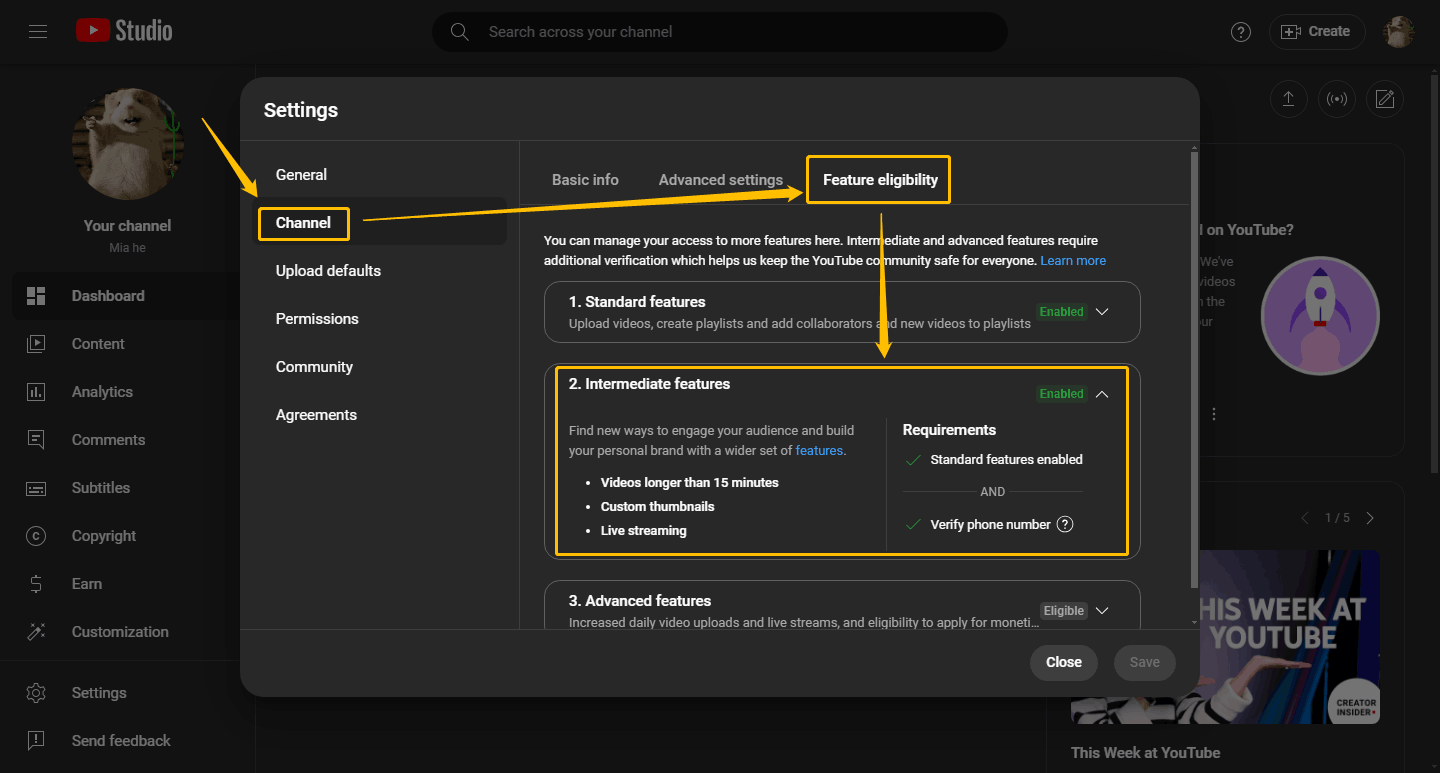Click the features link in Intermediate section
The height and width of the screenshot is (773, 1440).
click(x=819, y=451)
